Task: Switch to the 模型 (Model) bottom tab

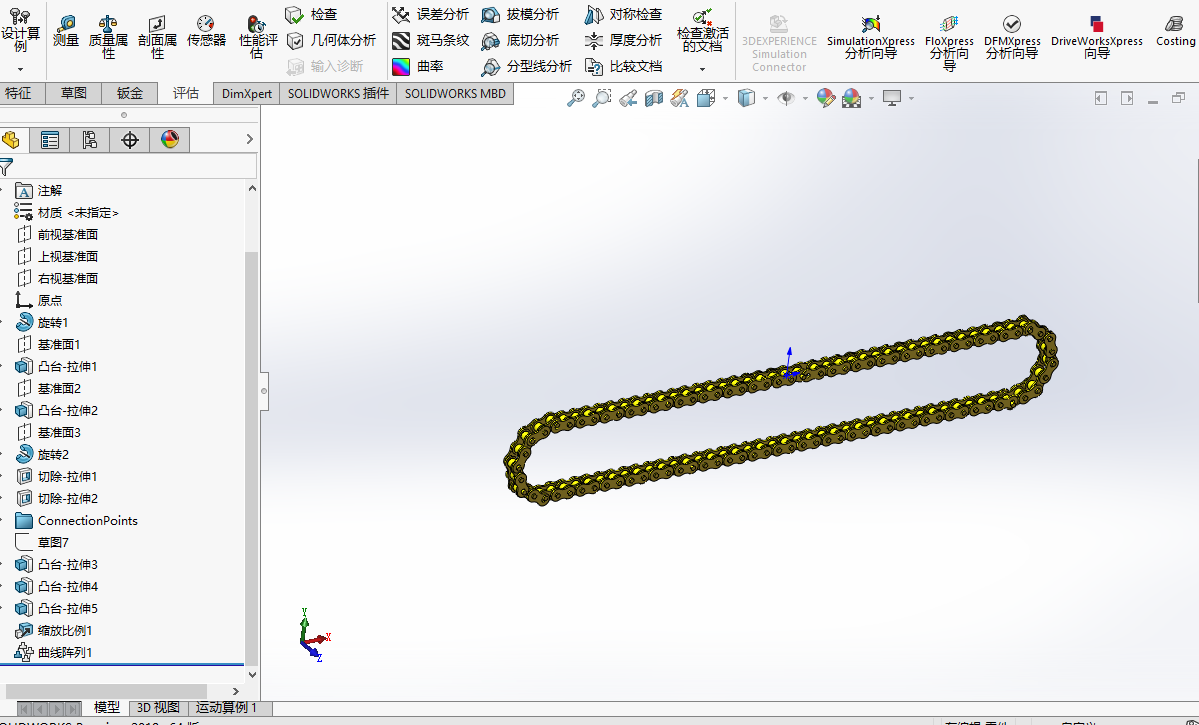Action: tap(106, 707)
